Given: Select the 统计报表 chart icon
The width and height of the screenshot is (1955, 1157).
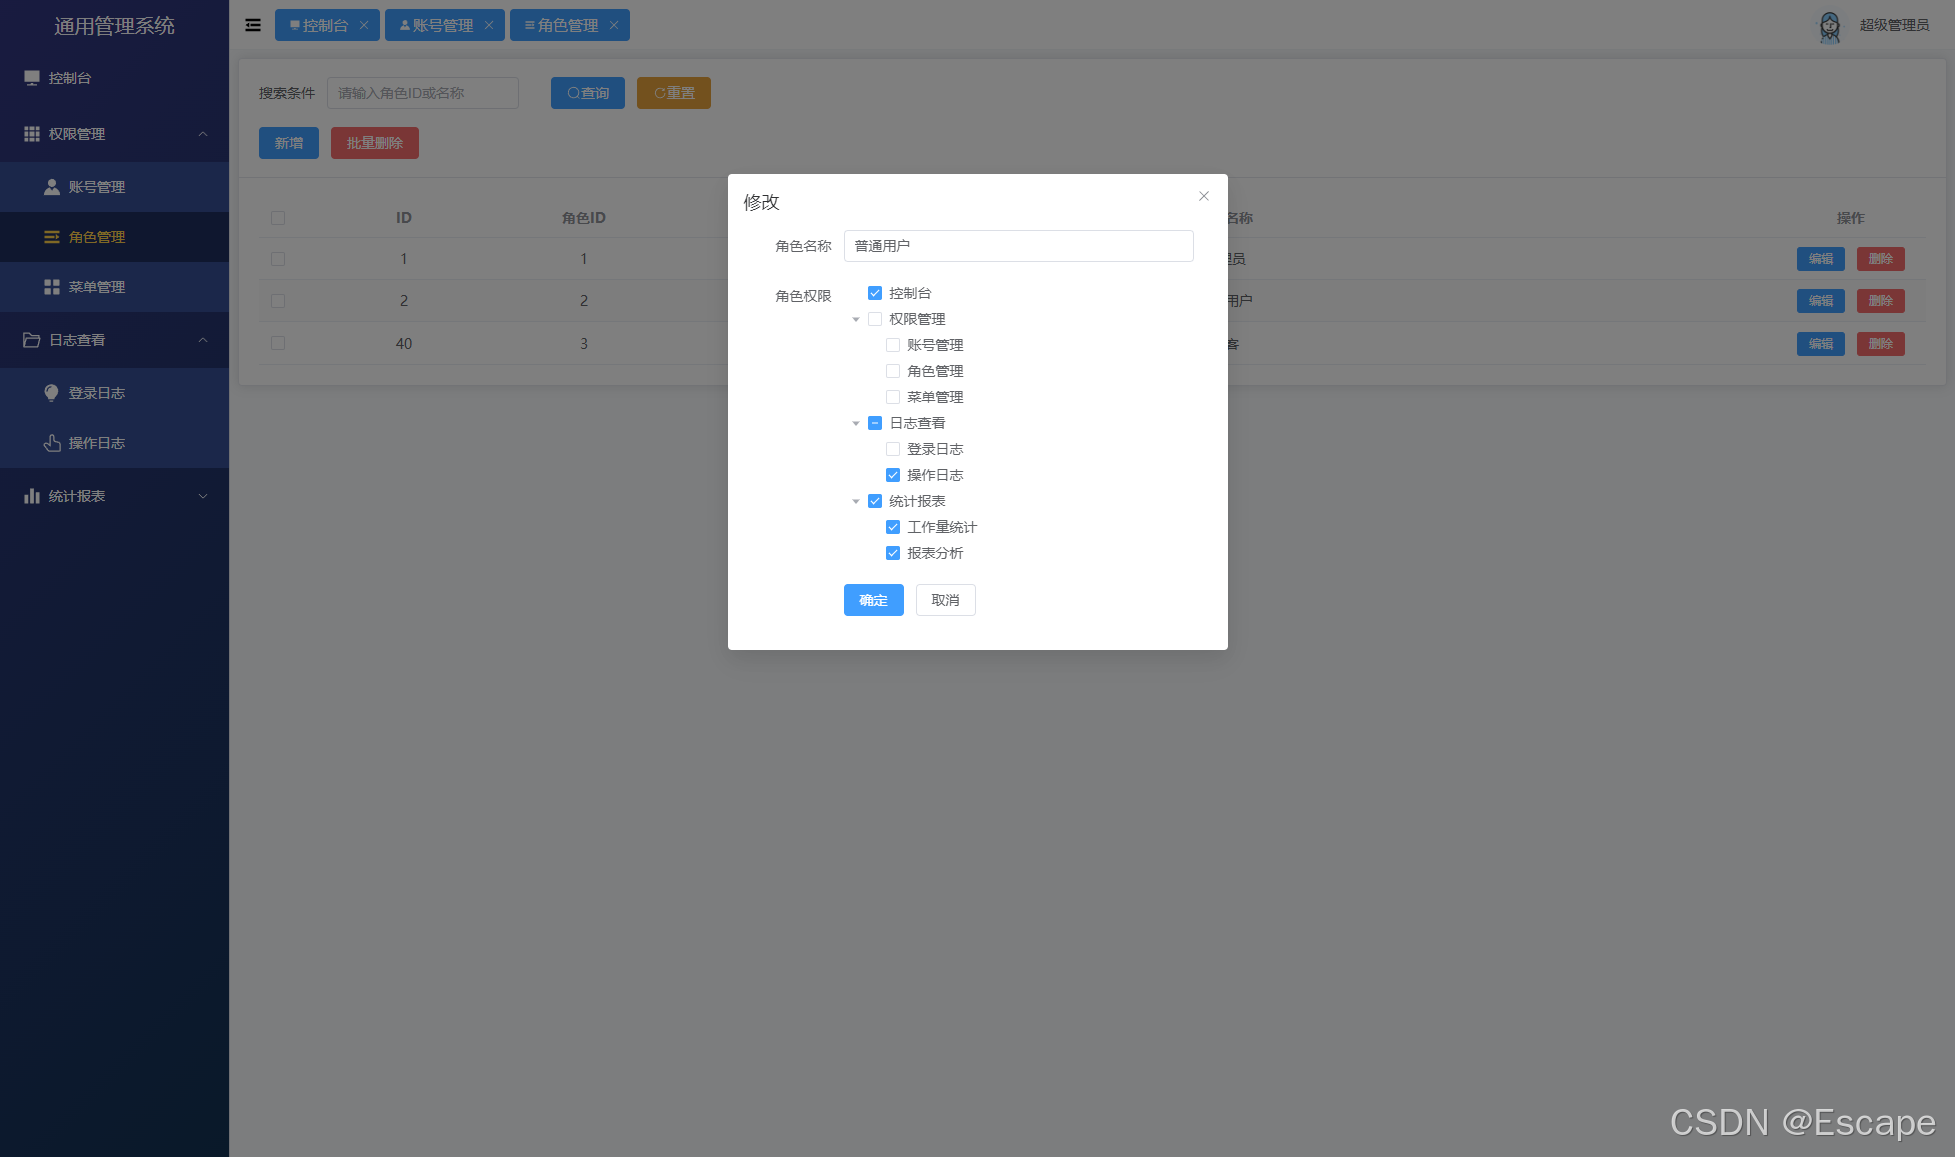Looking at the screenshot, I should (x=31, y=495).
